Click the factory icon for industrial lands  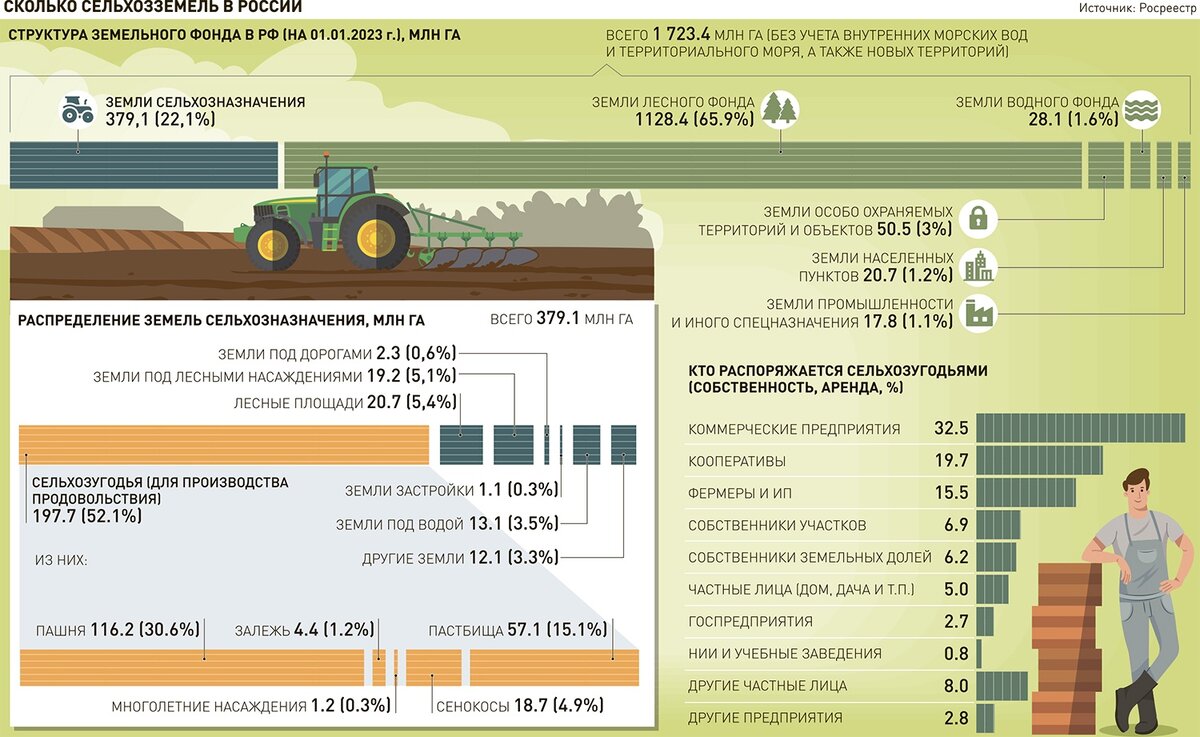click(x=977, y=312)
